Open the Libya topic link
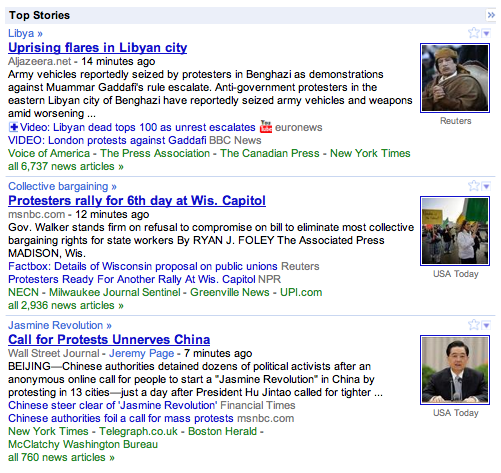The image size is (501, 473). pyautogui.click(x=25, y=33)
